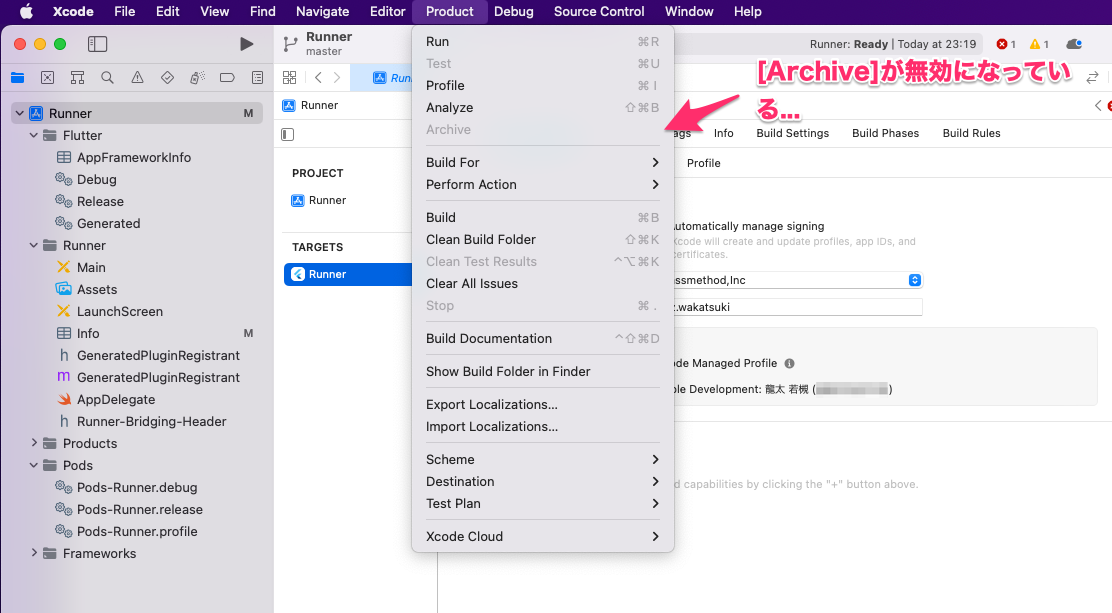
Task: Open the Runner breadcrumb item
Action: click(311, 106)
